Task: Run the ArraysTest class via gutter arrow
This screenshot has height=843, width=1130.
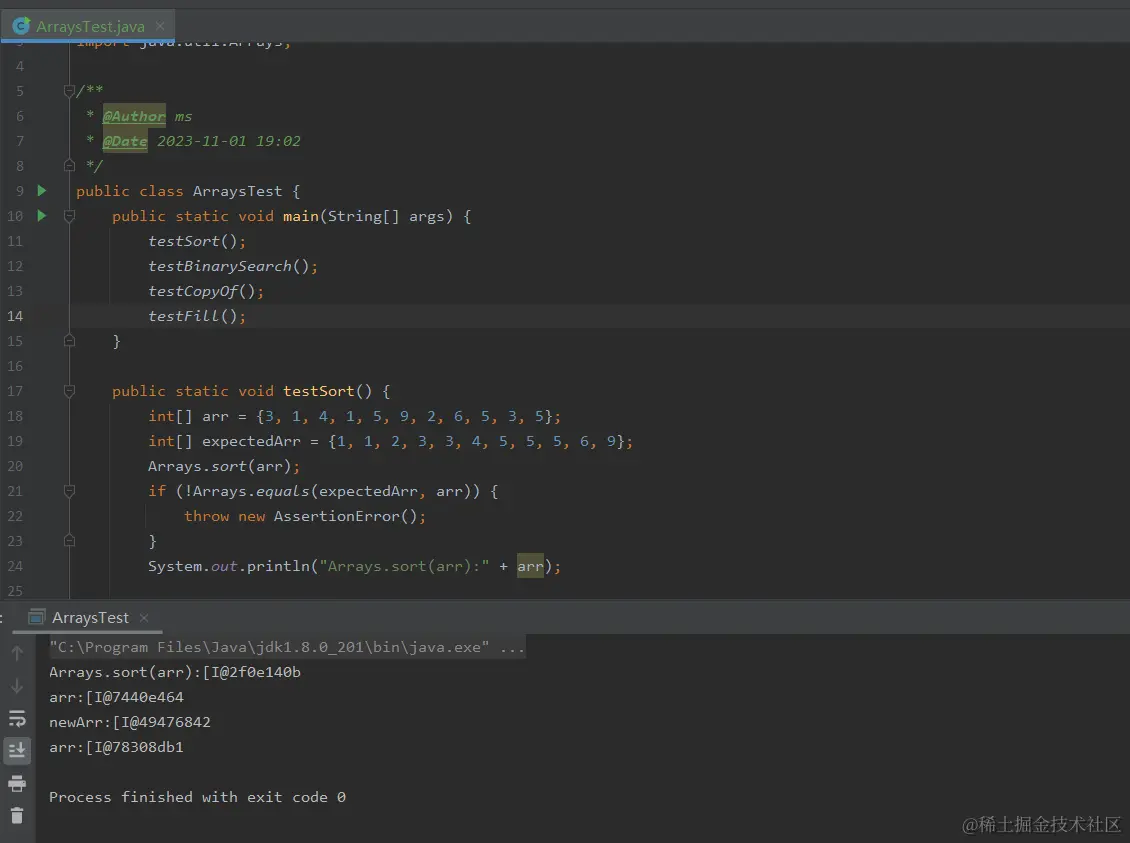Action: (42, 191)
